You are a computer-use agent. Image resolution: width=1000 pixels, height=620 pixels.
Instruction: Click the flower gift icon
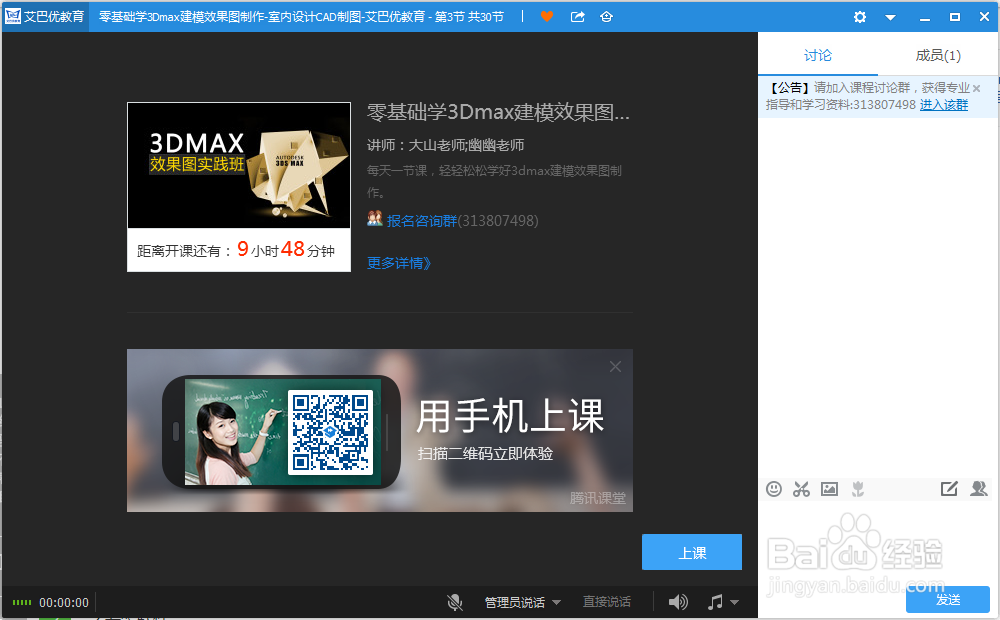tap(858, 489)
